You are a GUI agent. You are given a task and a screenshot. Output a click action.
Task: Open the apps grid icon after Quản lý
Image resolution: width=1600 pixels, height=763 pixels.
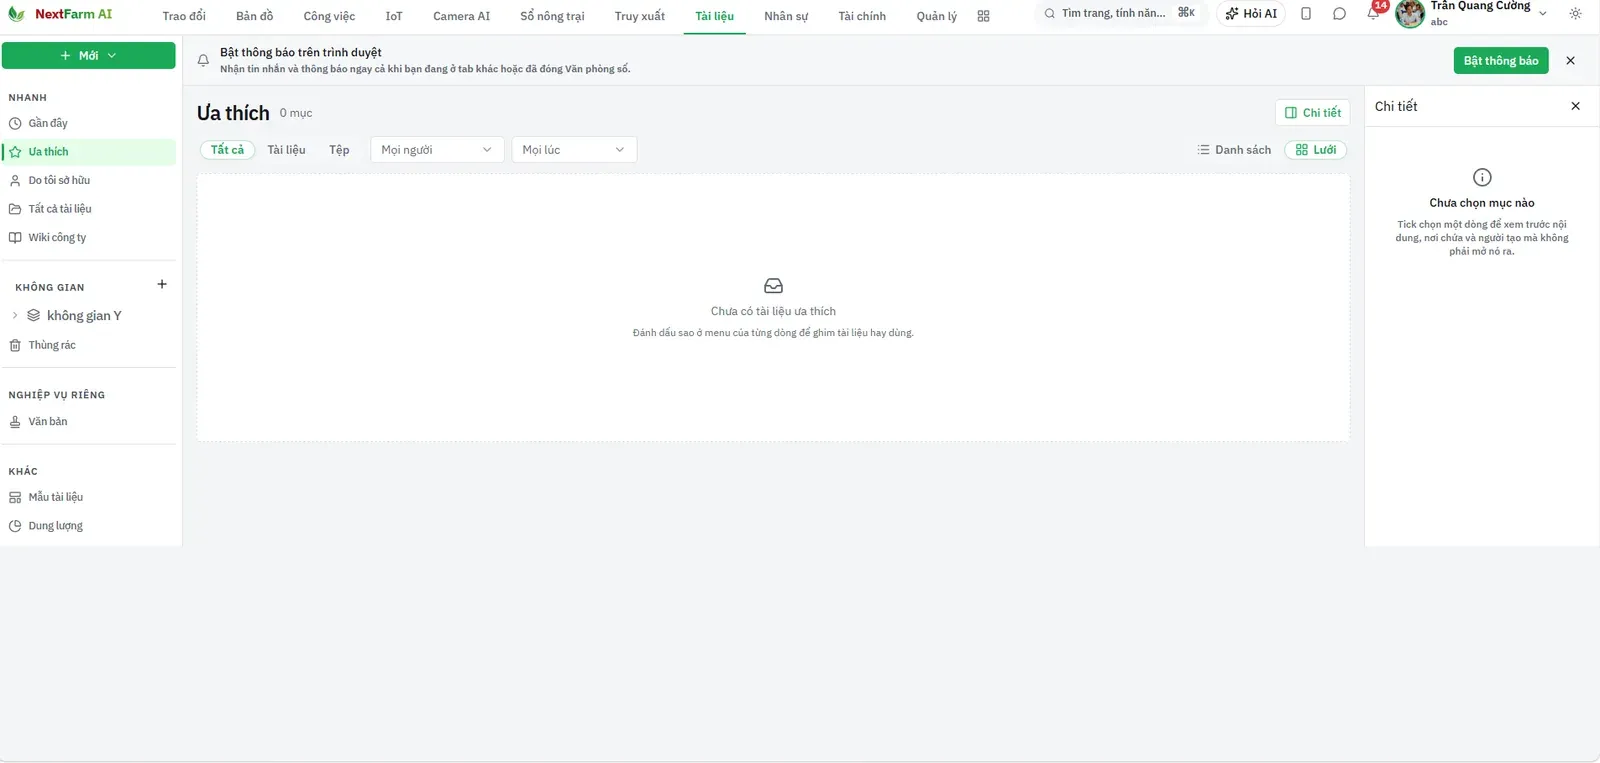983,16
